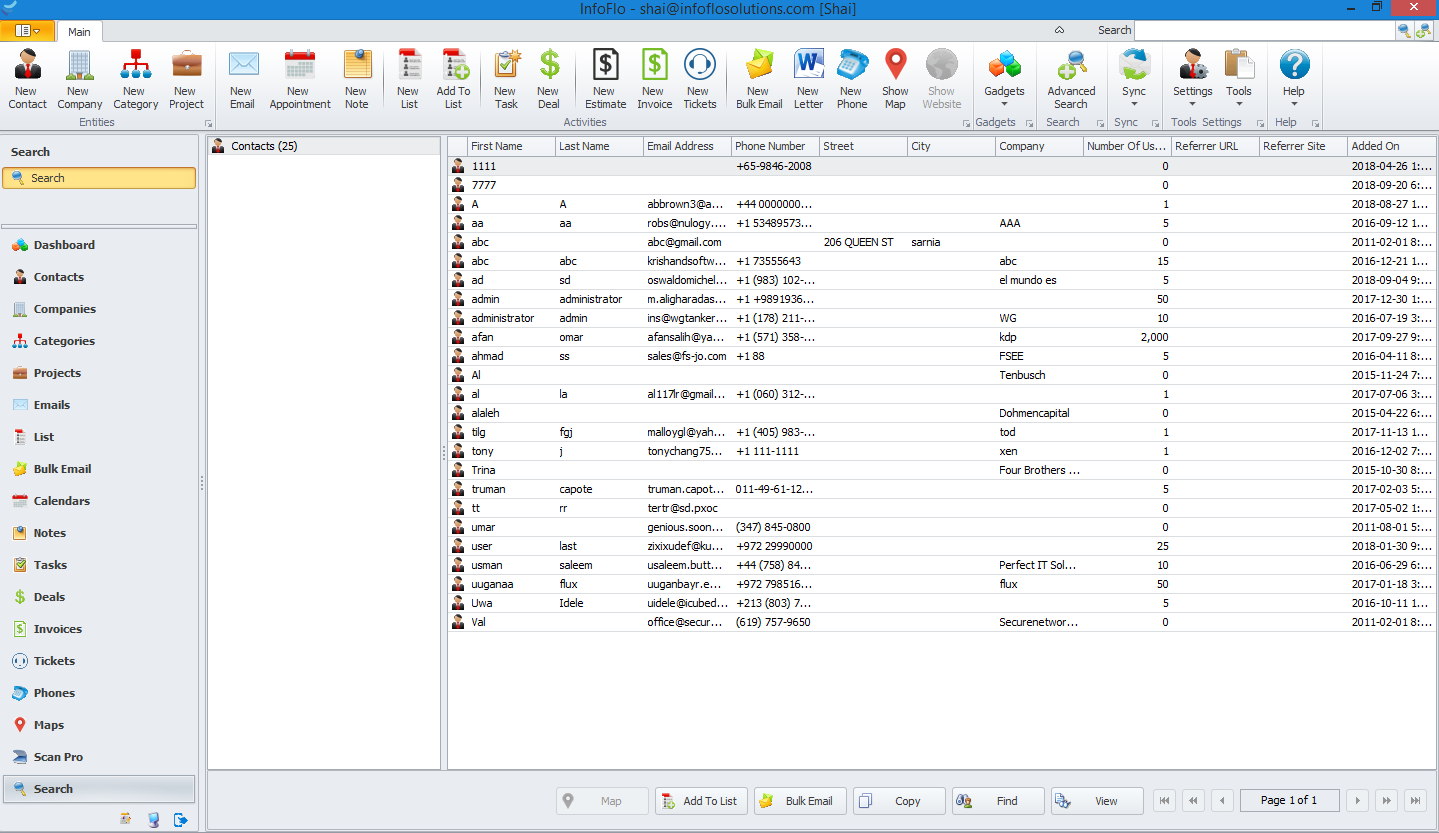Sort by the Last Name column header

[x=598, y=146]
